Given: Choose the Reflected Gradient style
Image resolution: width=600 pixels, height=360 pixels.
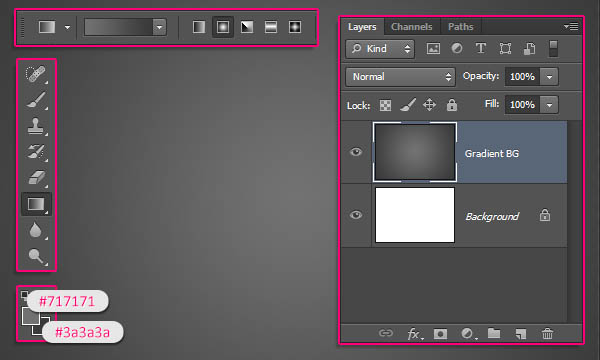Looking at the screenshot, I should [271, 27].
